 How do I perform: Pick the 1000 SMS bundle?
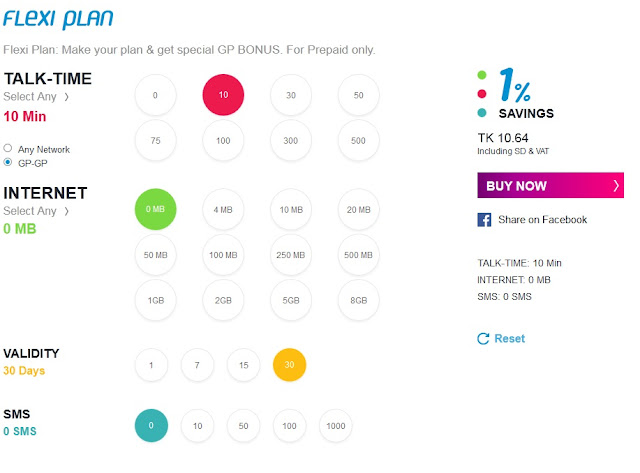point(336,426)
